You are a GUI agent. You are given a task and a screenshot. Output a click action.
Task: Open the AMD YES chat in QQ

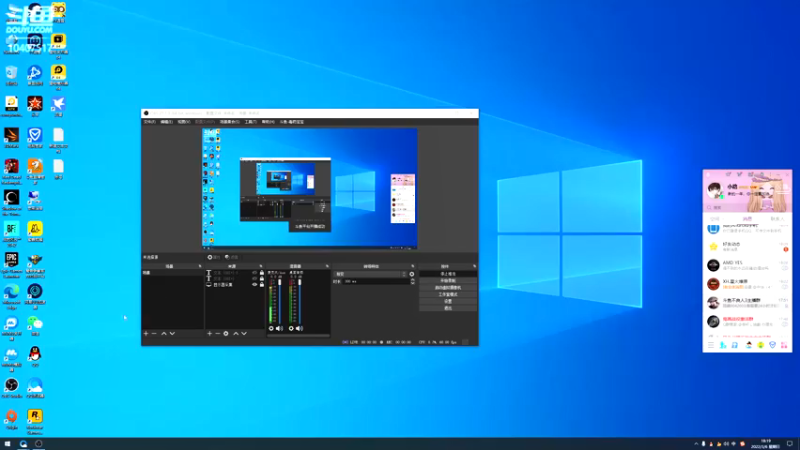[747, 265]
